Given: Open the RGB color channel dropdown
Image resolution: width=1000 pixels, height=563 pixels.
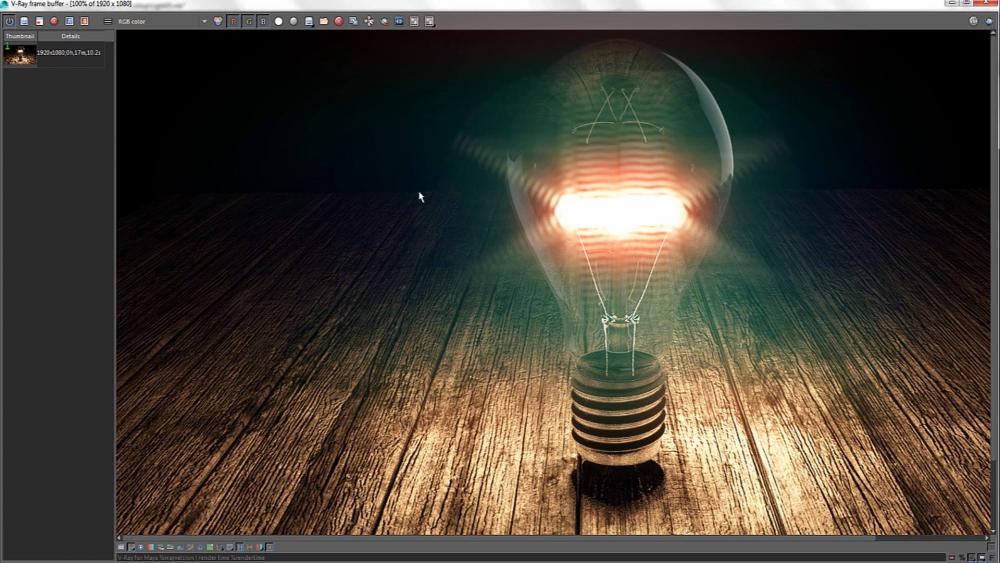Looking at the screenshot, I should (163, 21).
